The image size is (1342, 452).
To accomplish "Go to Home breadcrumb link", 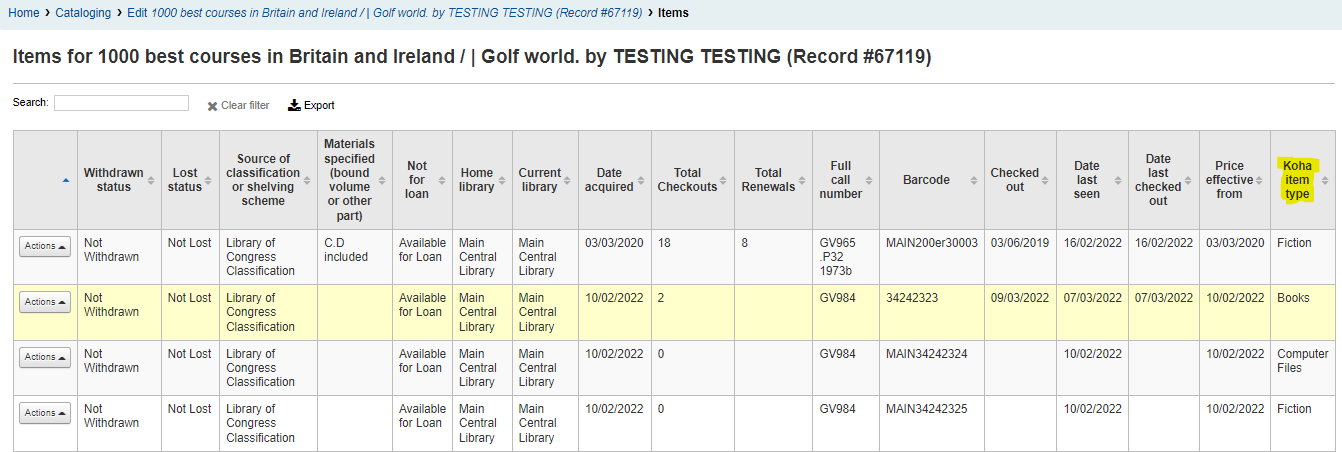I will pyautogui.click(x=24, y=13).
